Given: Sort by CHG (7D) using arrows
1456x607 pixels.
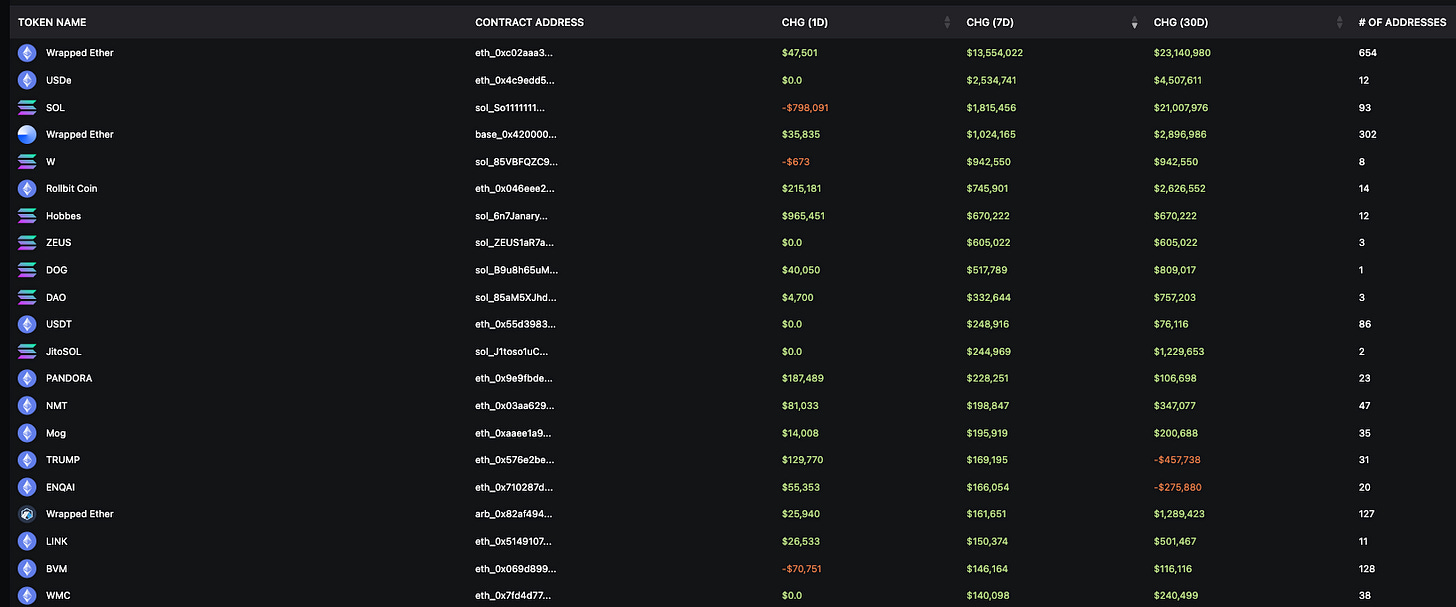Looking at the screenshot, I should click(1134, 22).
